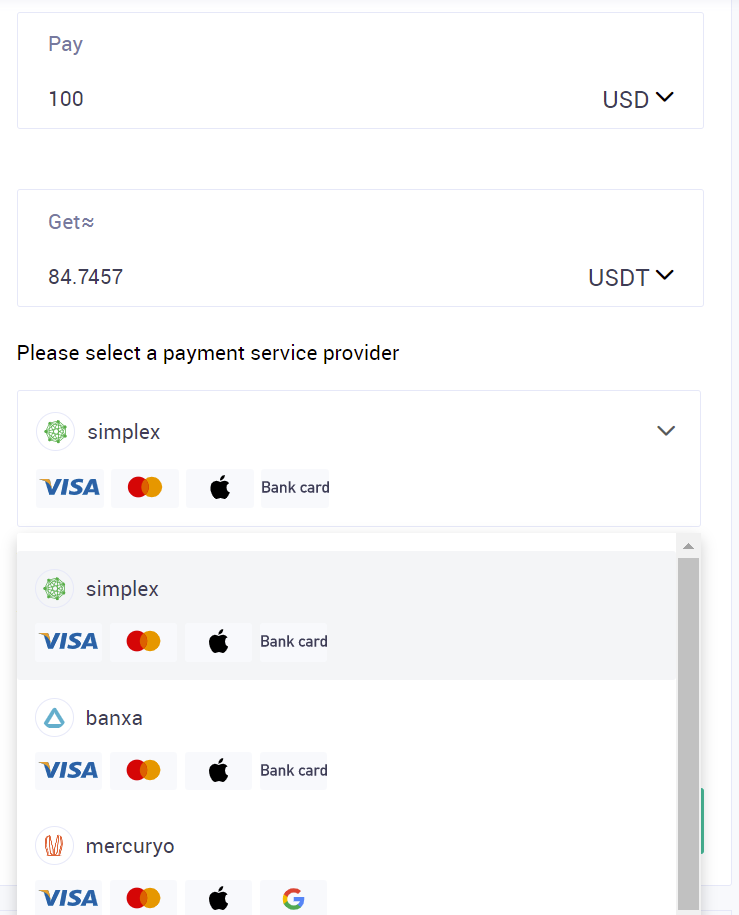Collapse the payment provider dropdown chevron
Viewport: 739px width, 915px height.
(x=666, y=431)
